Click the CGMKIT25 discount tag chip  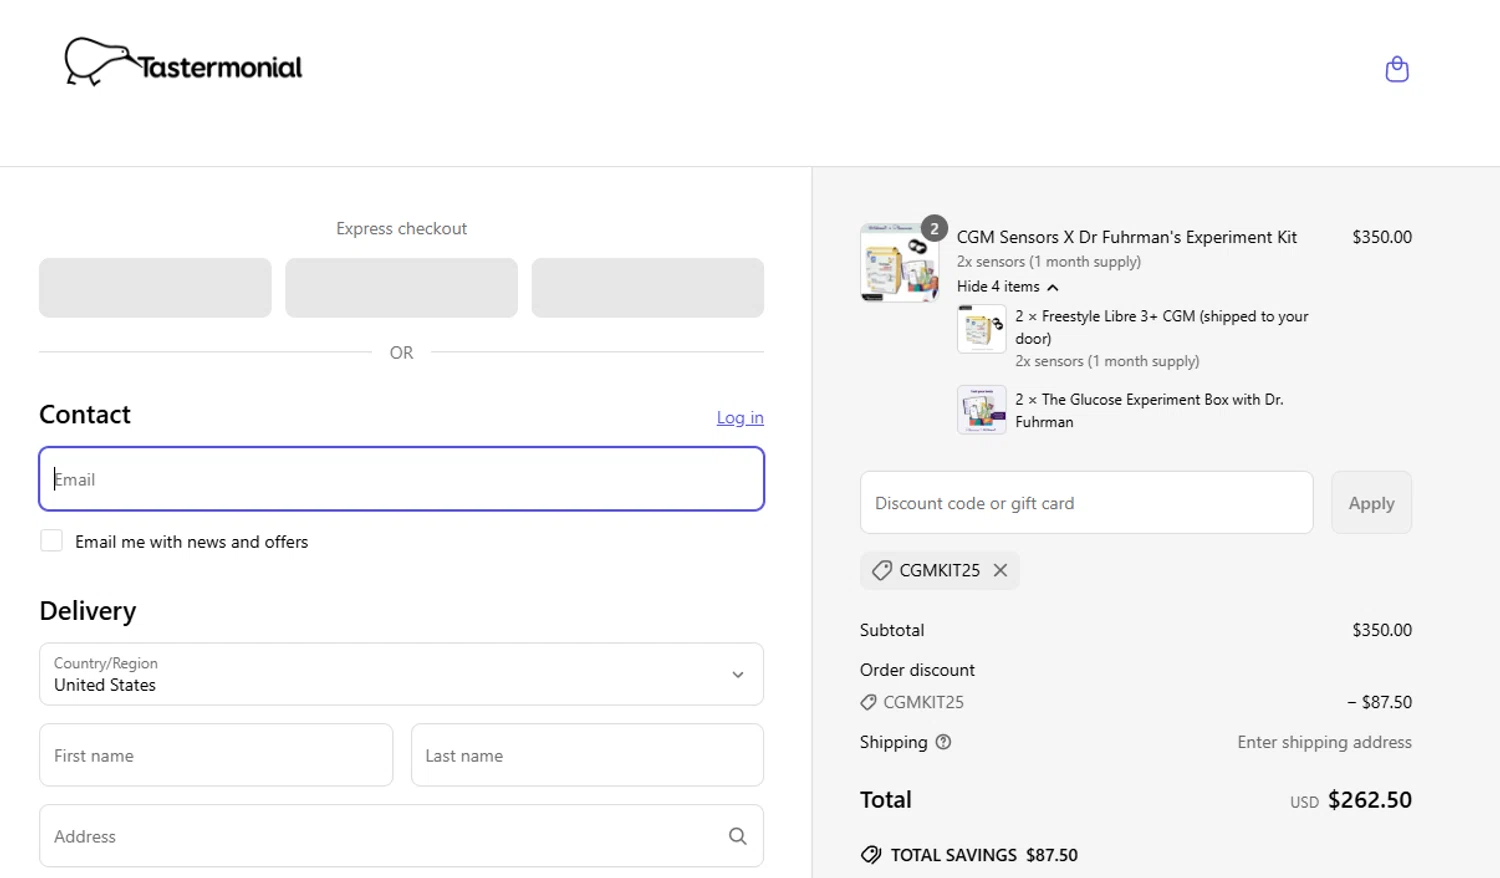[940, 570]
